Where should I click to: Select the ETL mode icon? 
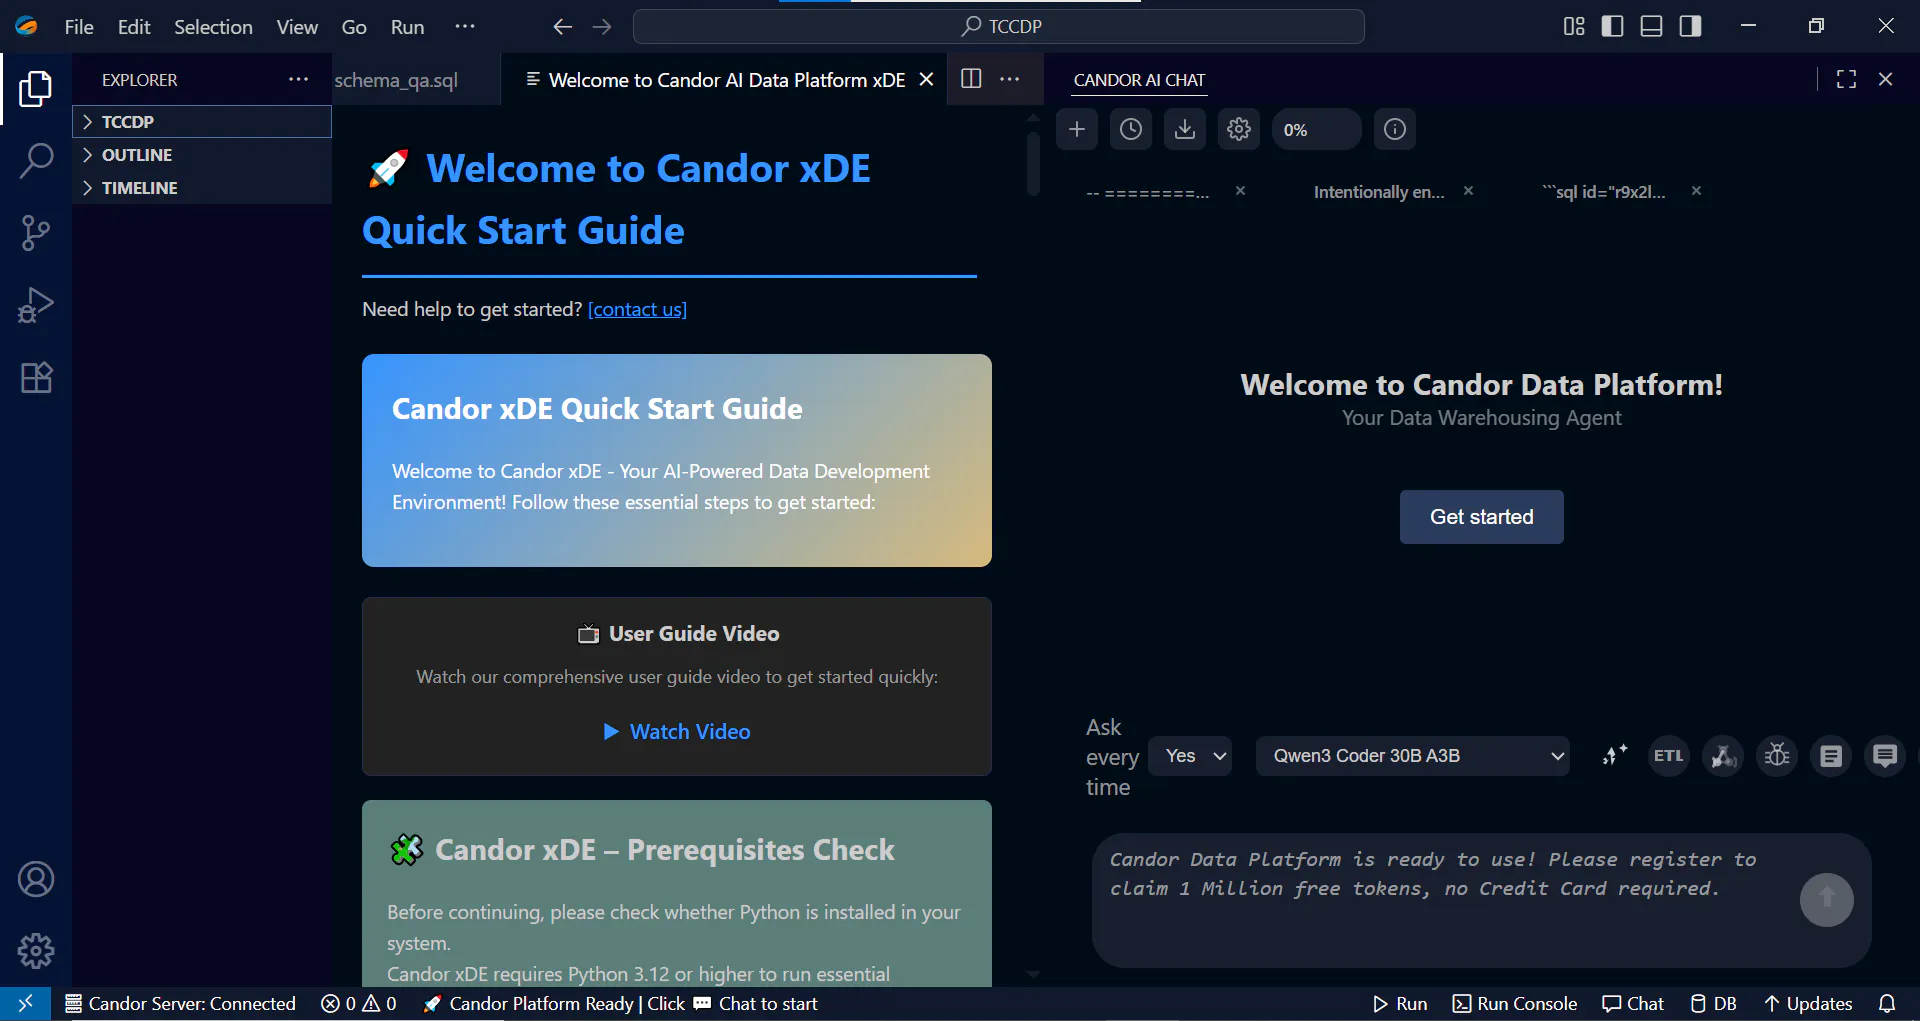1668,756
